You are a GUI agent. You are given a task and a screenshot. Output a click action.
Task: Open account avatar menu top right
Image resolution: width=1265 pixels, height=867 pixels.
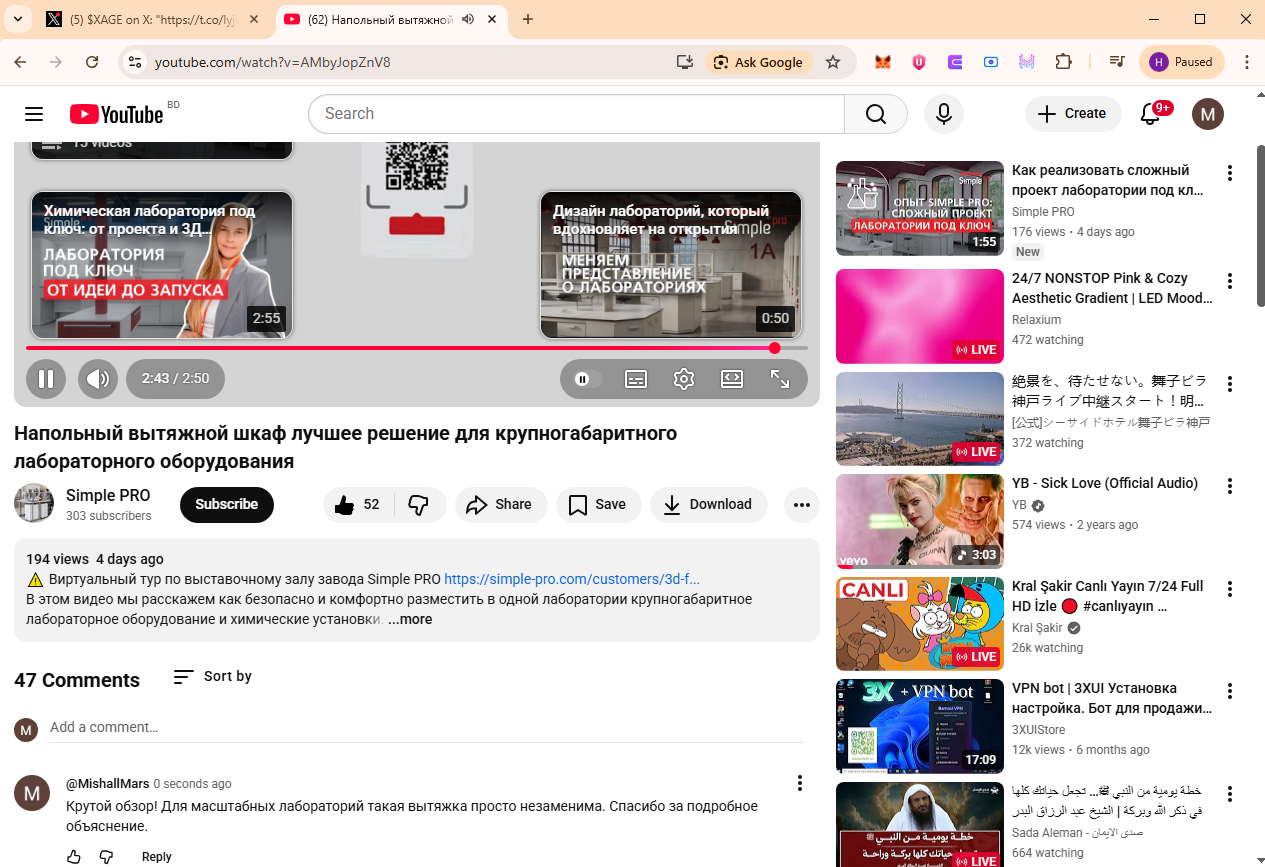point(1208,114)
